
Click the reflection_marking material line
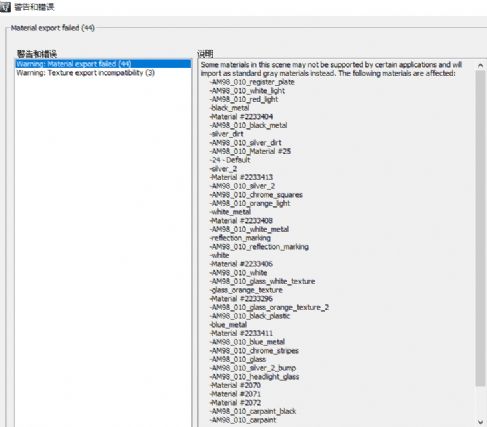pyautogui.click(x=240, y=238)
